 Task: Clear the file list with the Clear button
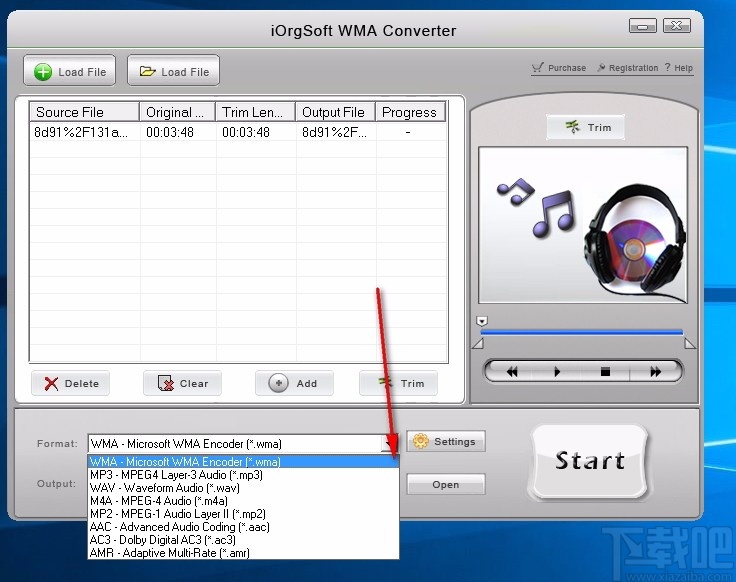pyautogui.click(x=183, y=383)
